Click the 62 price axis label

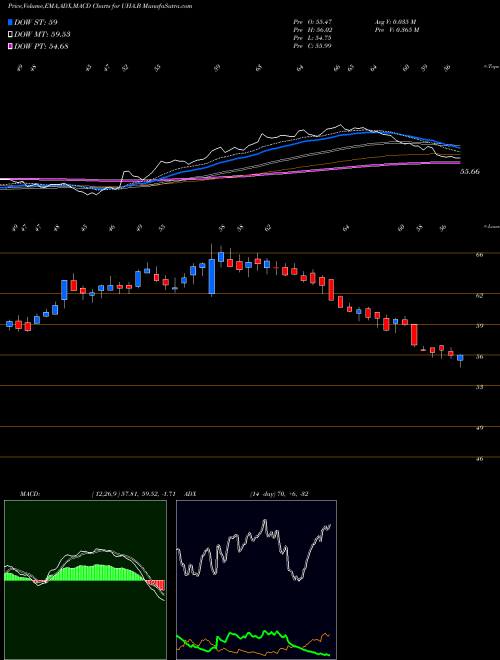pyautogui.click(x=479, y=295)
